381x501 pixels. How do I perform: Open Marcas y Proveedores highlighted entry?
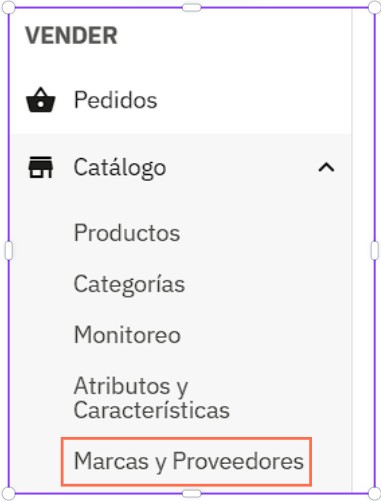187,462
